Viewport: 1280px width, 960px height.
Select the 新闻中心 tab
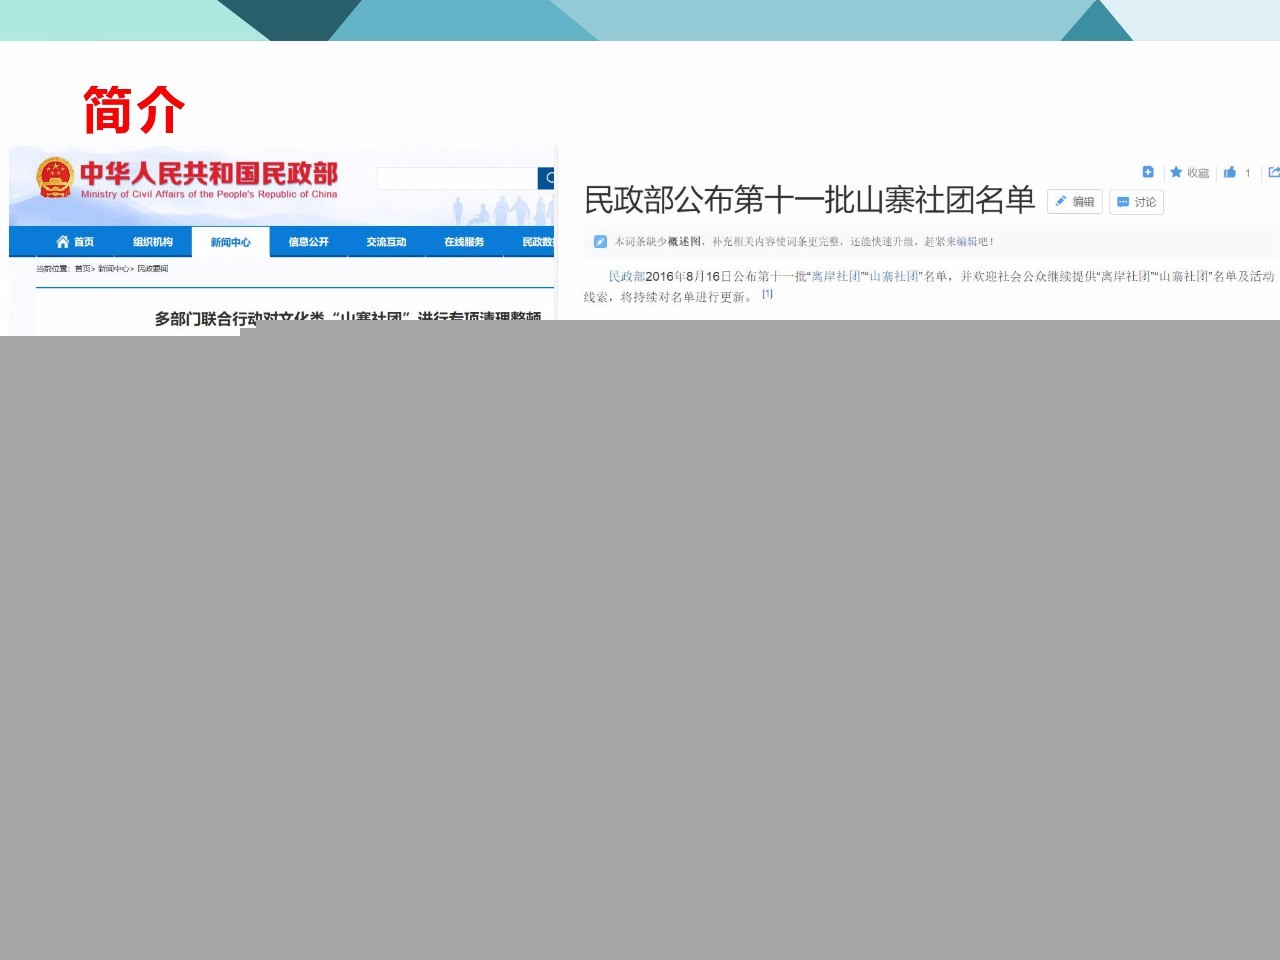231,242
